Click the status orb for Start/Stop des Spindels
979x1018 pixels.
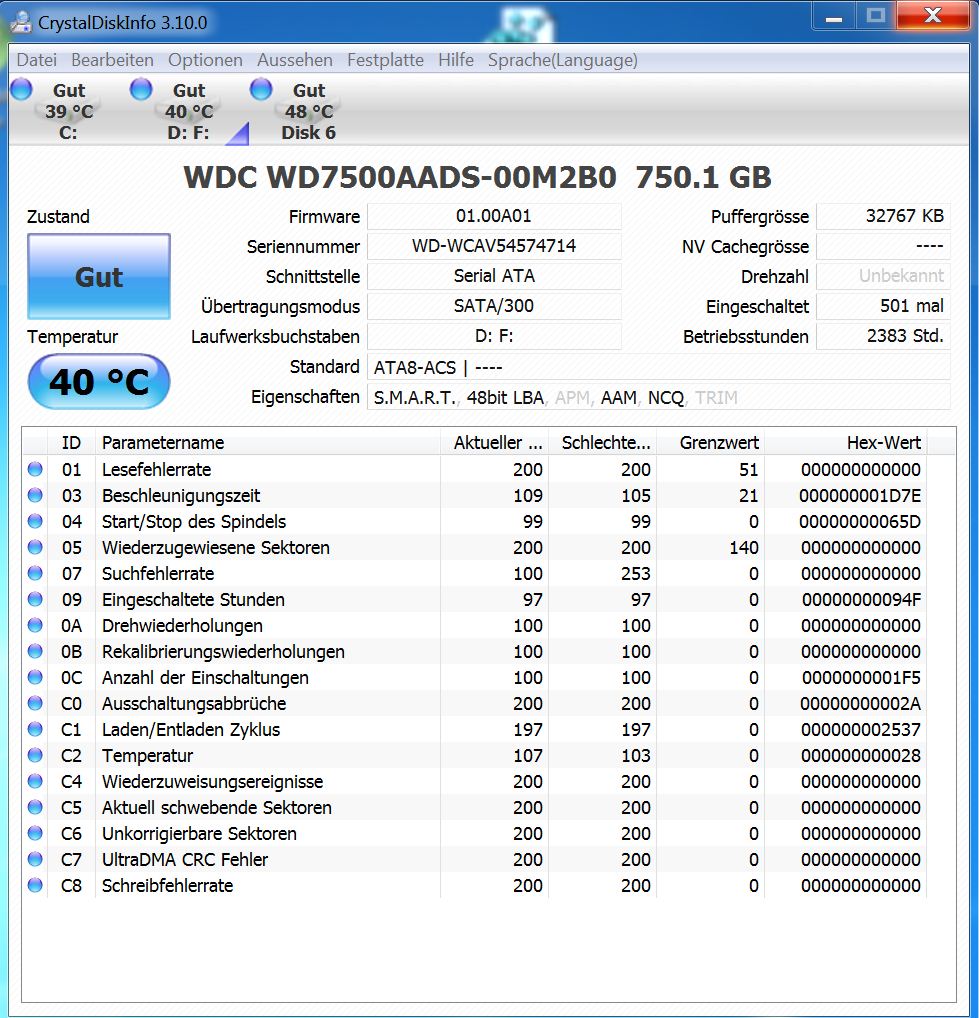tap(35, 521)
